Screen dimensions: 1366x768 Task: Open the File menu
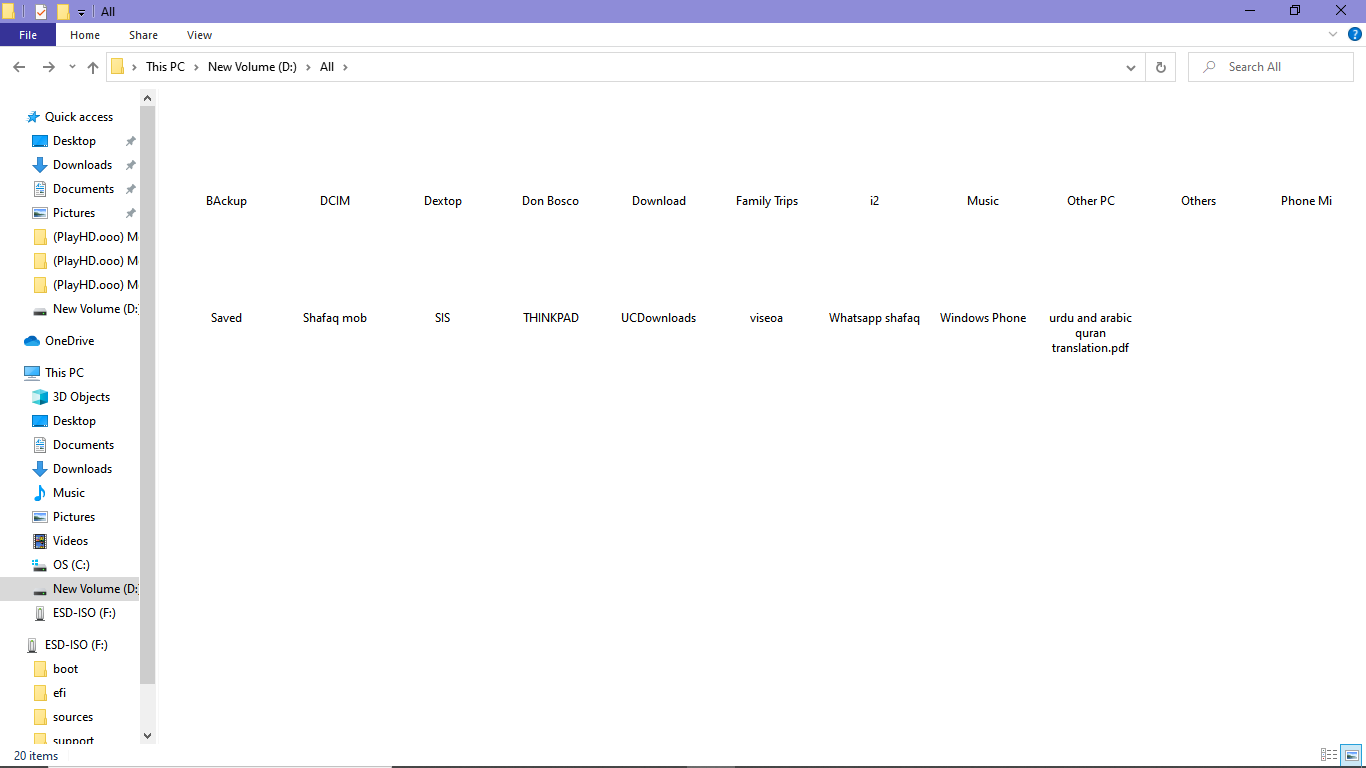(28, 35)
